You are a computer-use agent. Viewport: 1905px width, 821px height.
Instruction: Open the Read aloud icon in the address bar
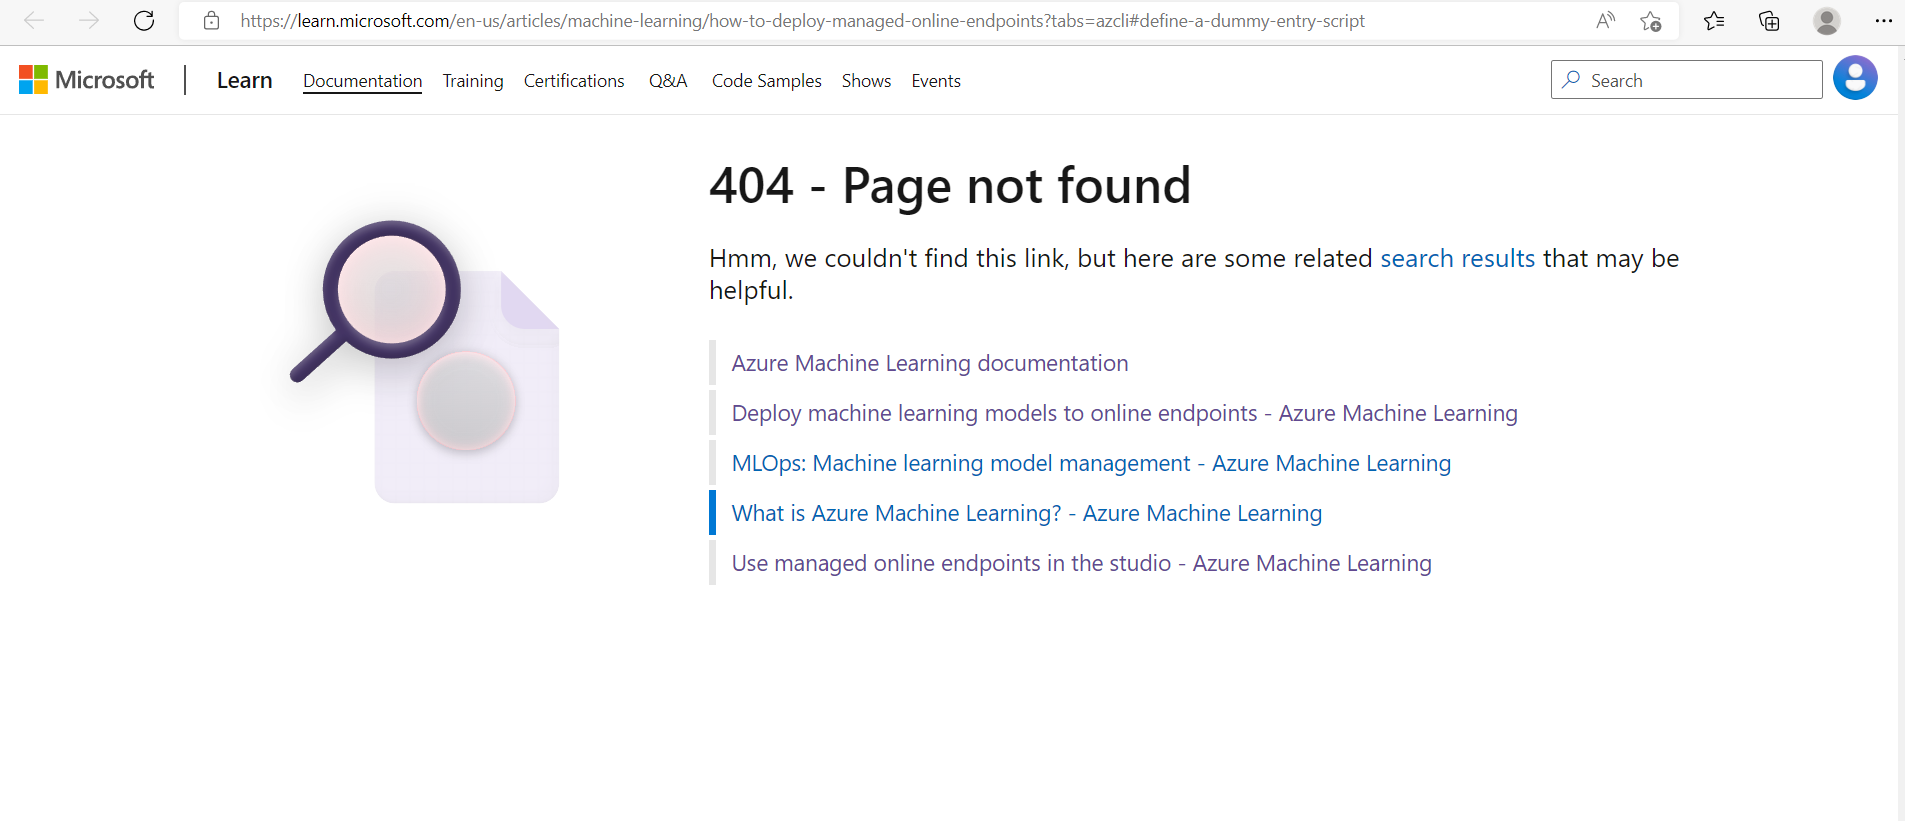click(1605, 20)
